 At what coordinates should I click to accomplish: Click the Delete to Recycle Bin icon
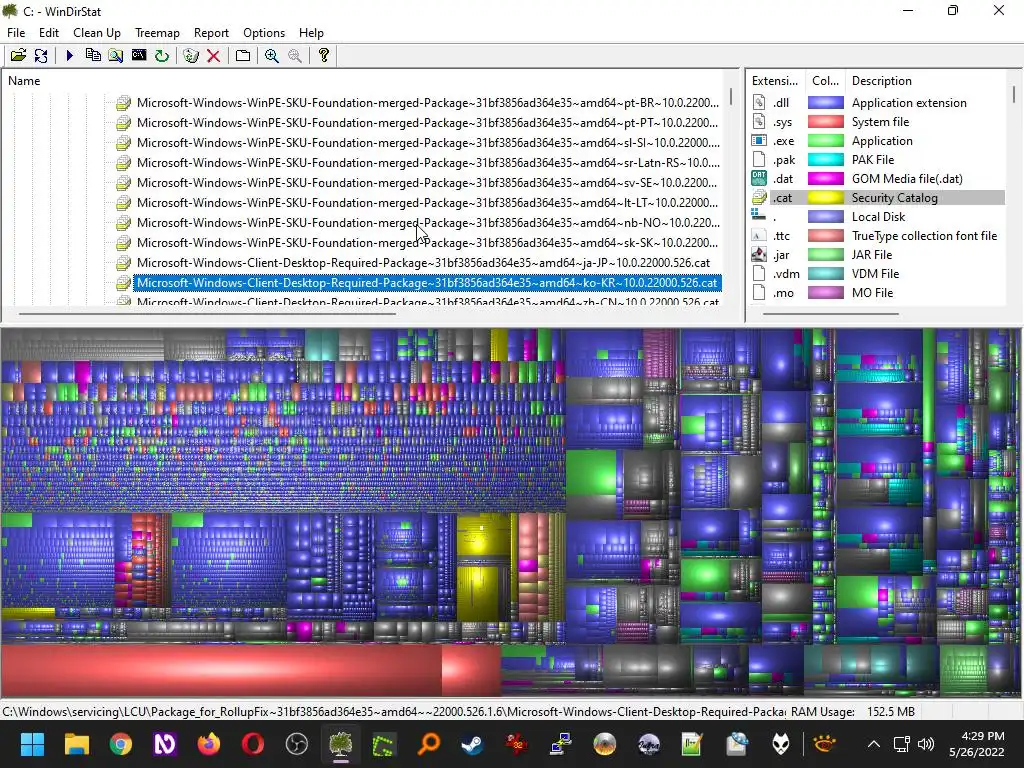tap(191, 56)
